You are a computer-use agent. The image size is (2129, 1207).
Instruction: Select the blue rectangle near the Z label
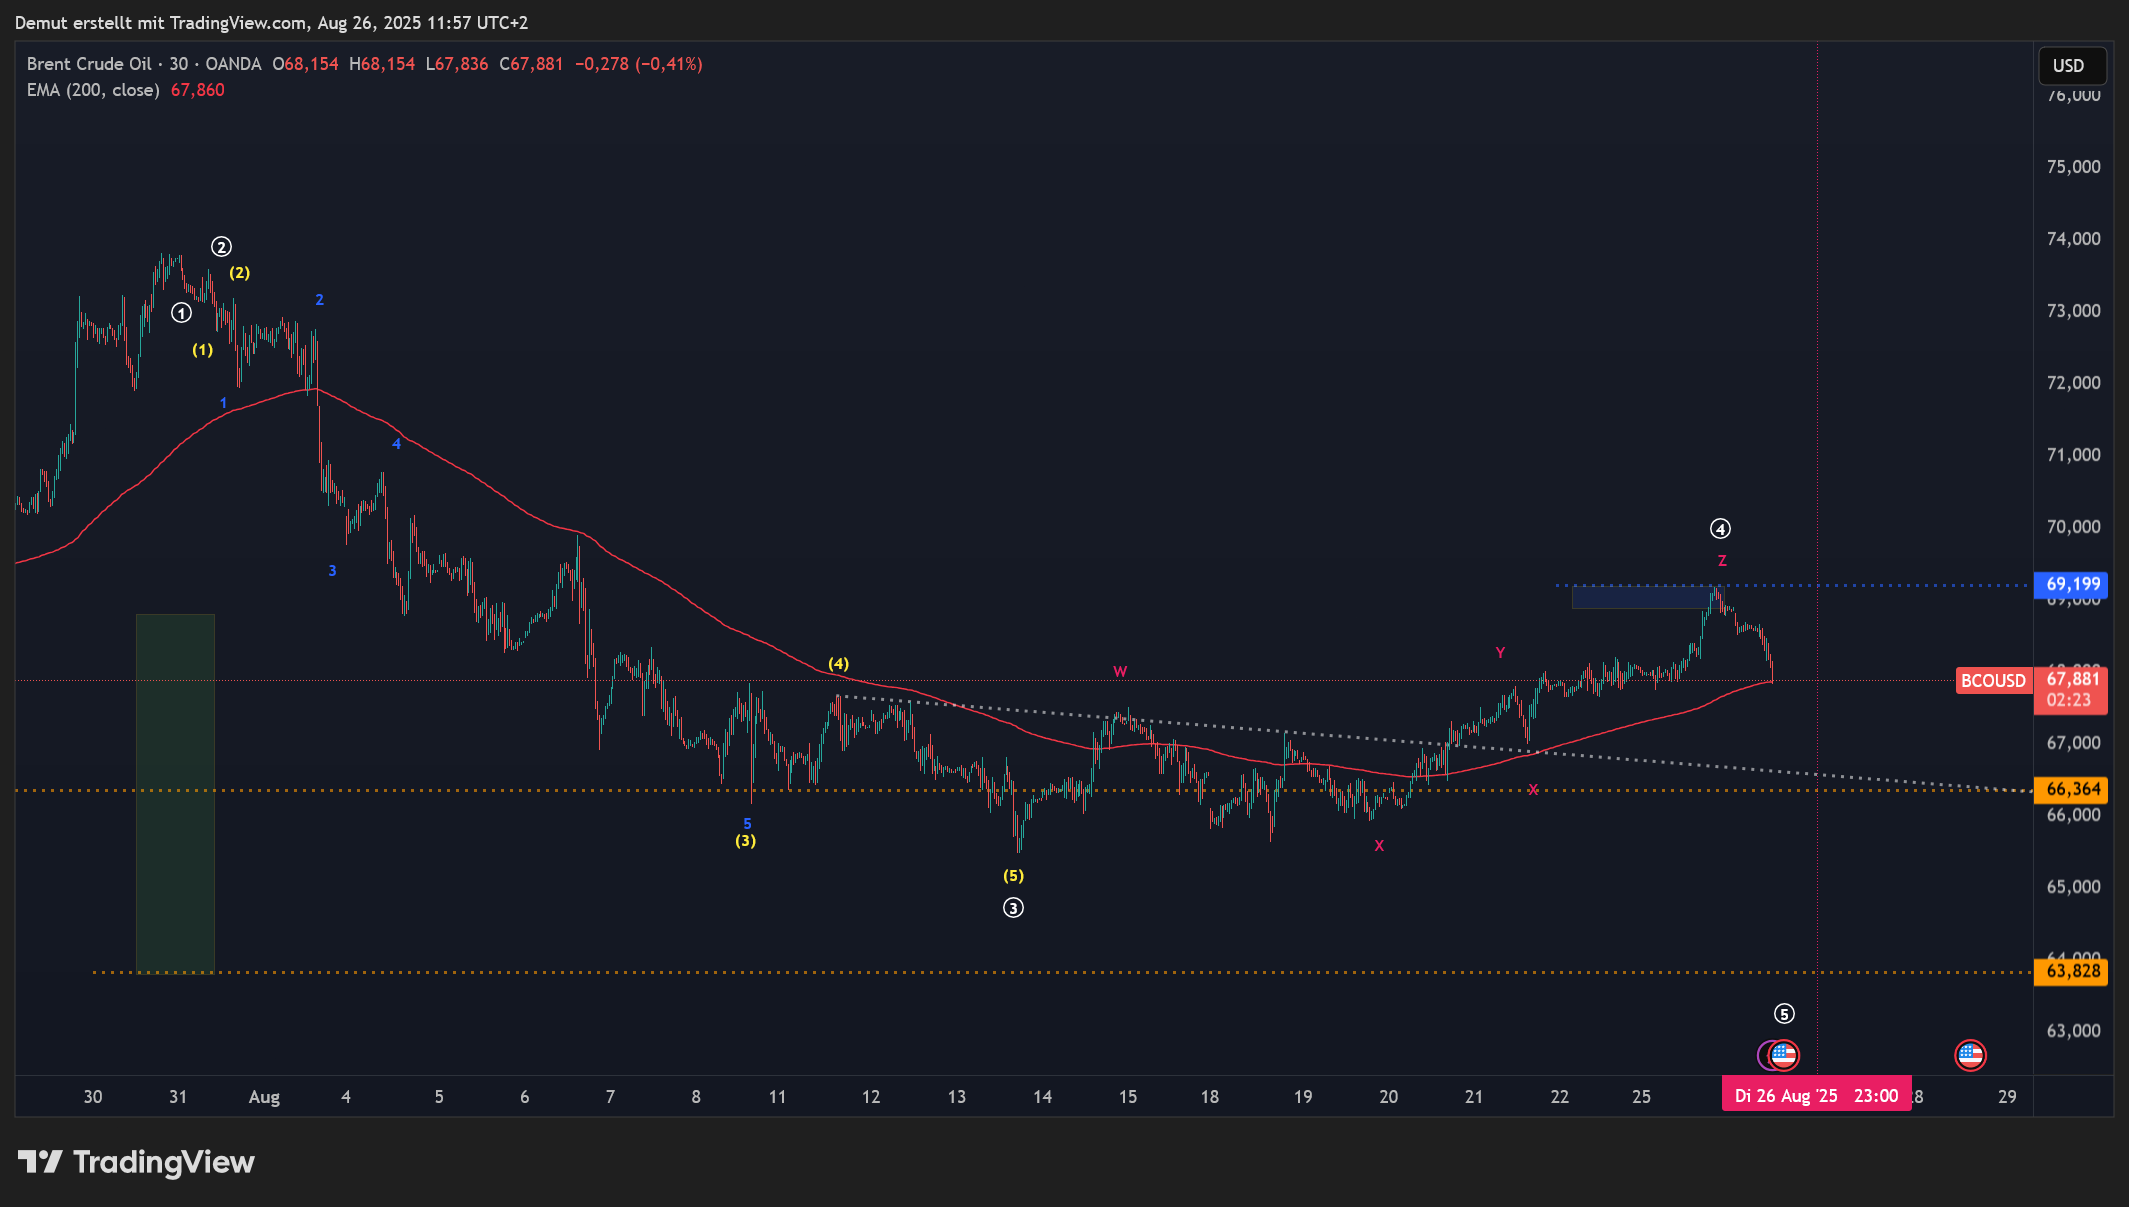click(x=1640, y=597)
